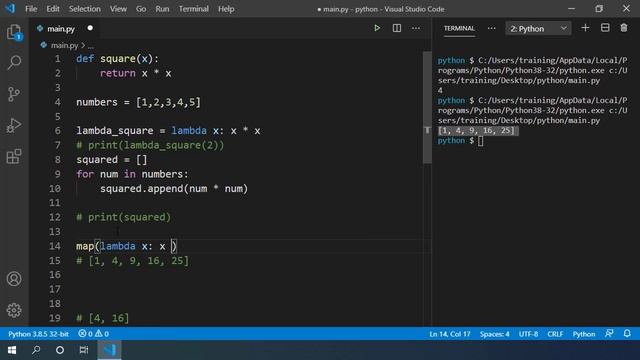Open the Windows Start menu

[x=12, y=350]
